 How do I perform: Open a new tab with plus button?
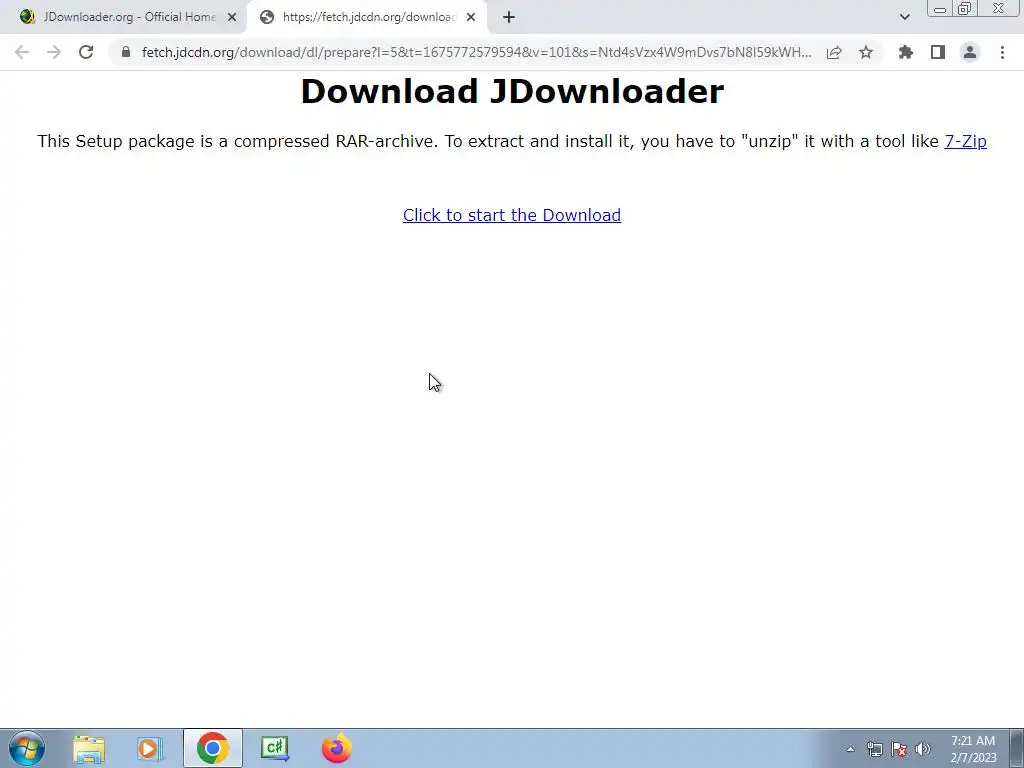pyautogui.click(x=509, y=17)
